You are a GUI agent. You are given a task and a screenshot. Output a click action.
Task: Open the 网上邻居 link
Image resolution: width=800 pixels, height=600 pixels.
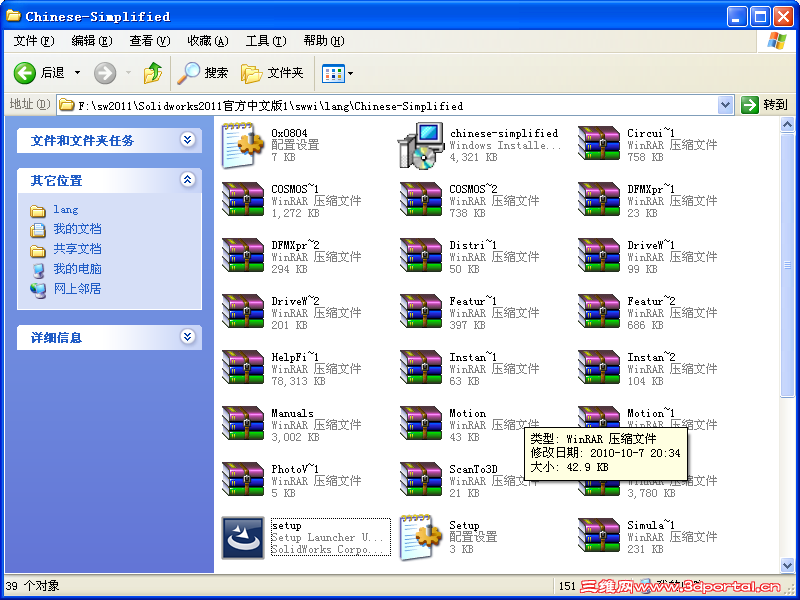[x=77, y=289]
